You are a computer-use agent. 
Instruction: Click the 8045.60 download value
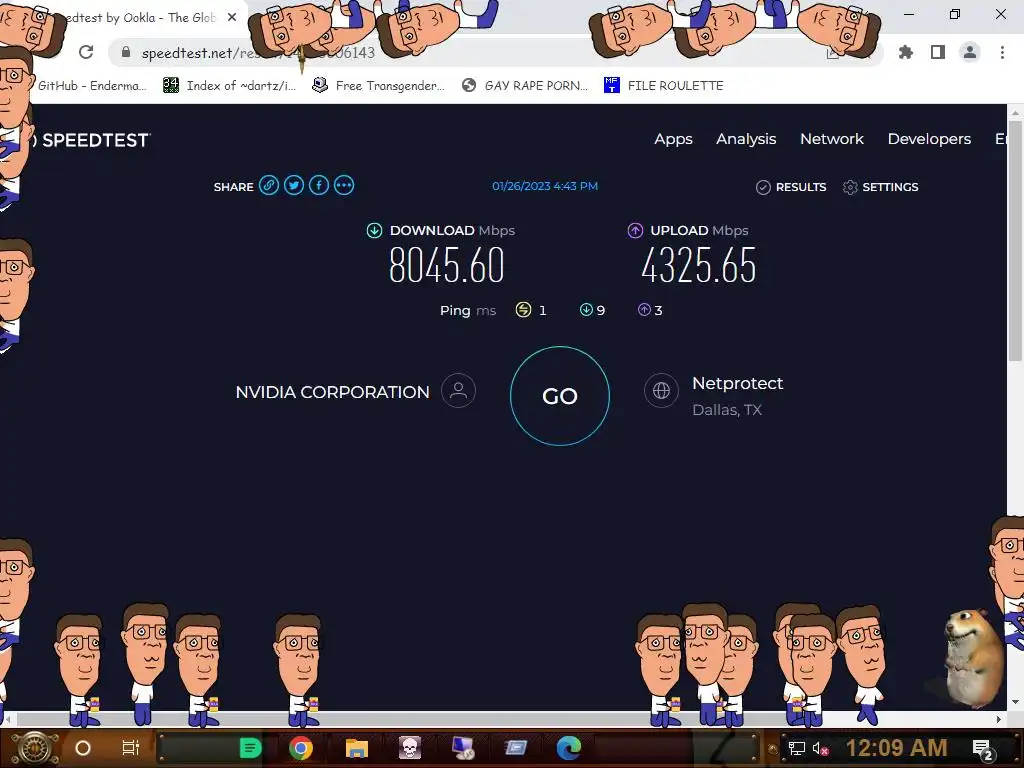[x=447, y=265]
